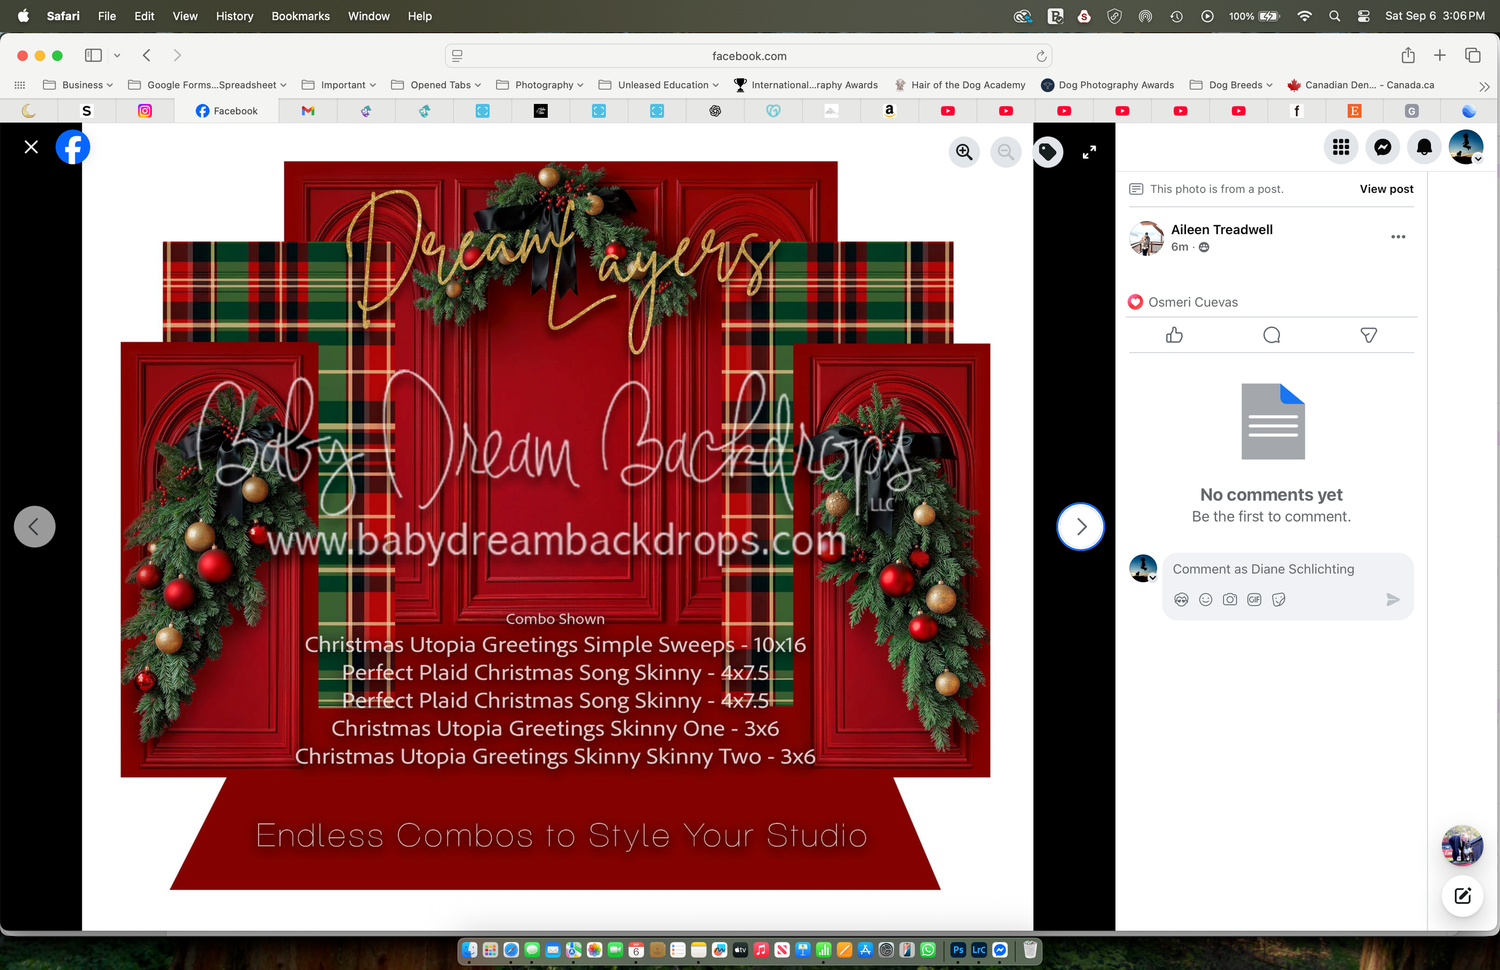Open the floating chat head
This screenshot has width=1500, height=970.
(x=1462, y=845)
